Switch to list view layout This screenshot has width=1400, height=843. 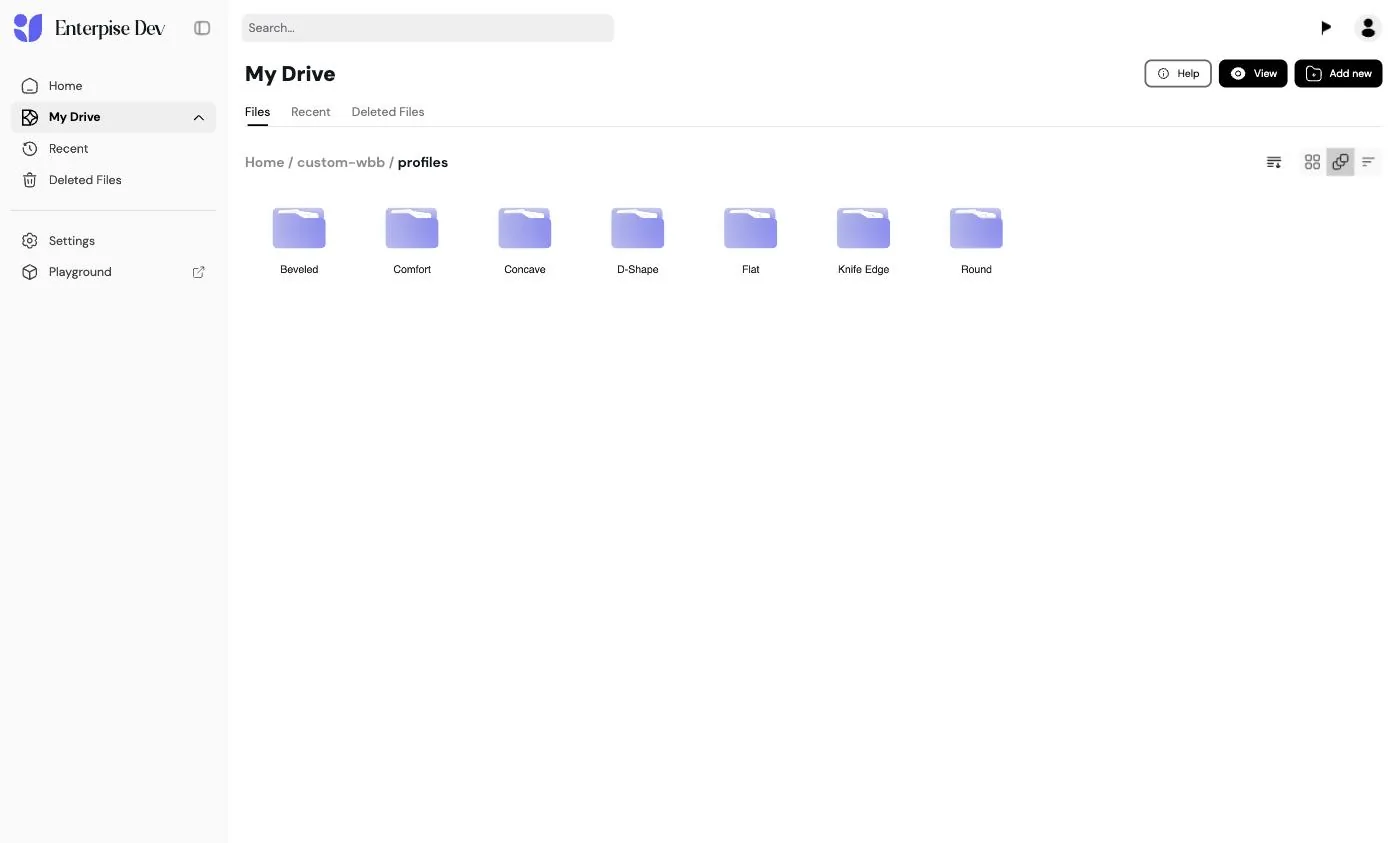(x=1368, y=162)
